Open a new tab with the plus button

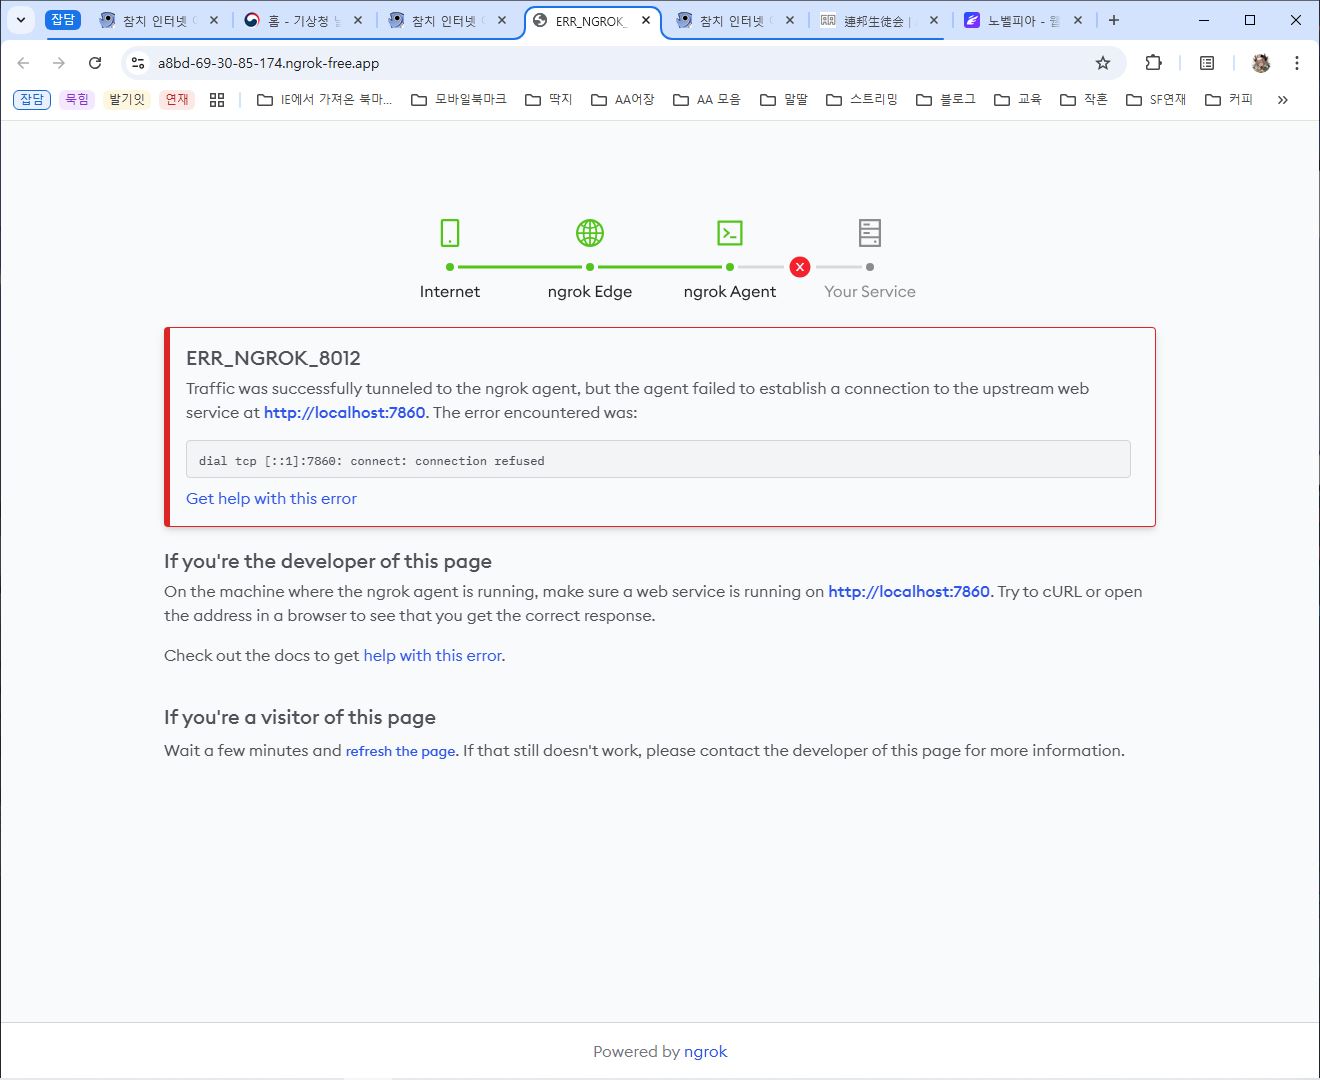tap(1114, 20)
